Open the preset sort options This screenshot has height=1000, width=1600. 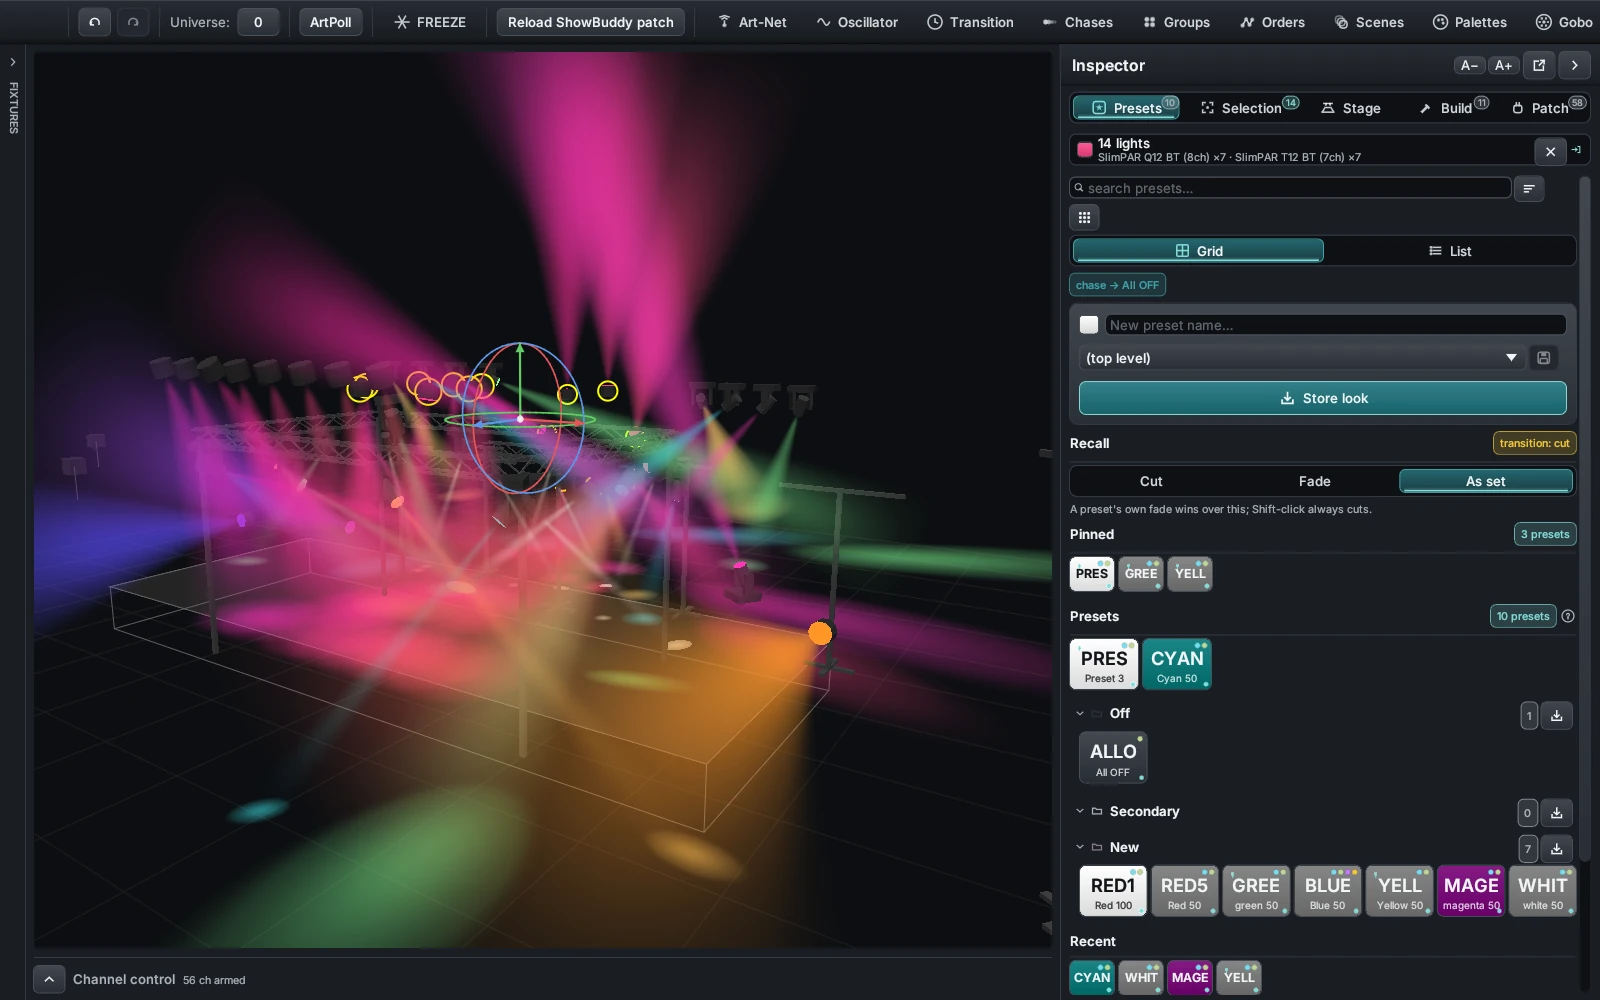click(x=1529, y=188)
